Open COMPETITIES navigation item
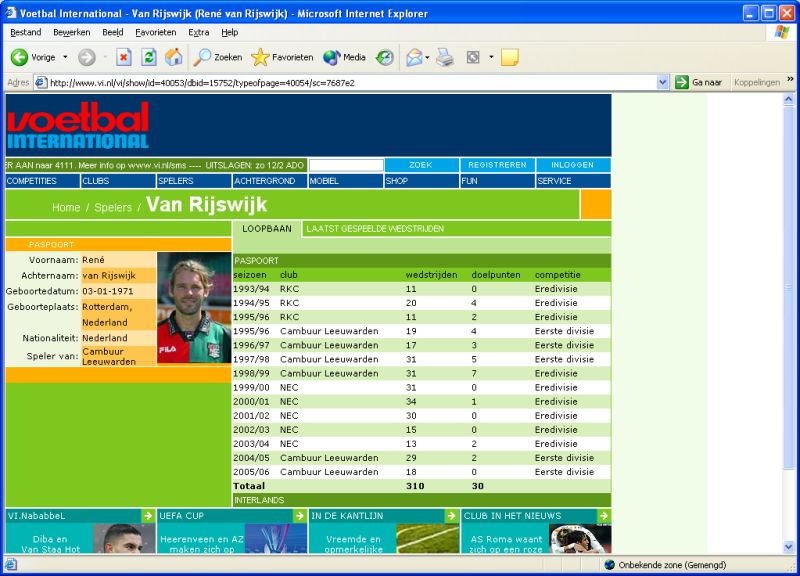Image resolution: width=800 pixels, height=576 pixels. click(x=42, y=181)
